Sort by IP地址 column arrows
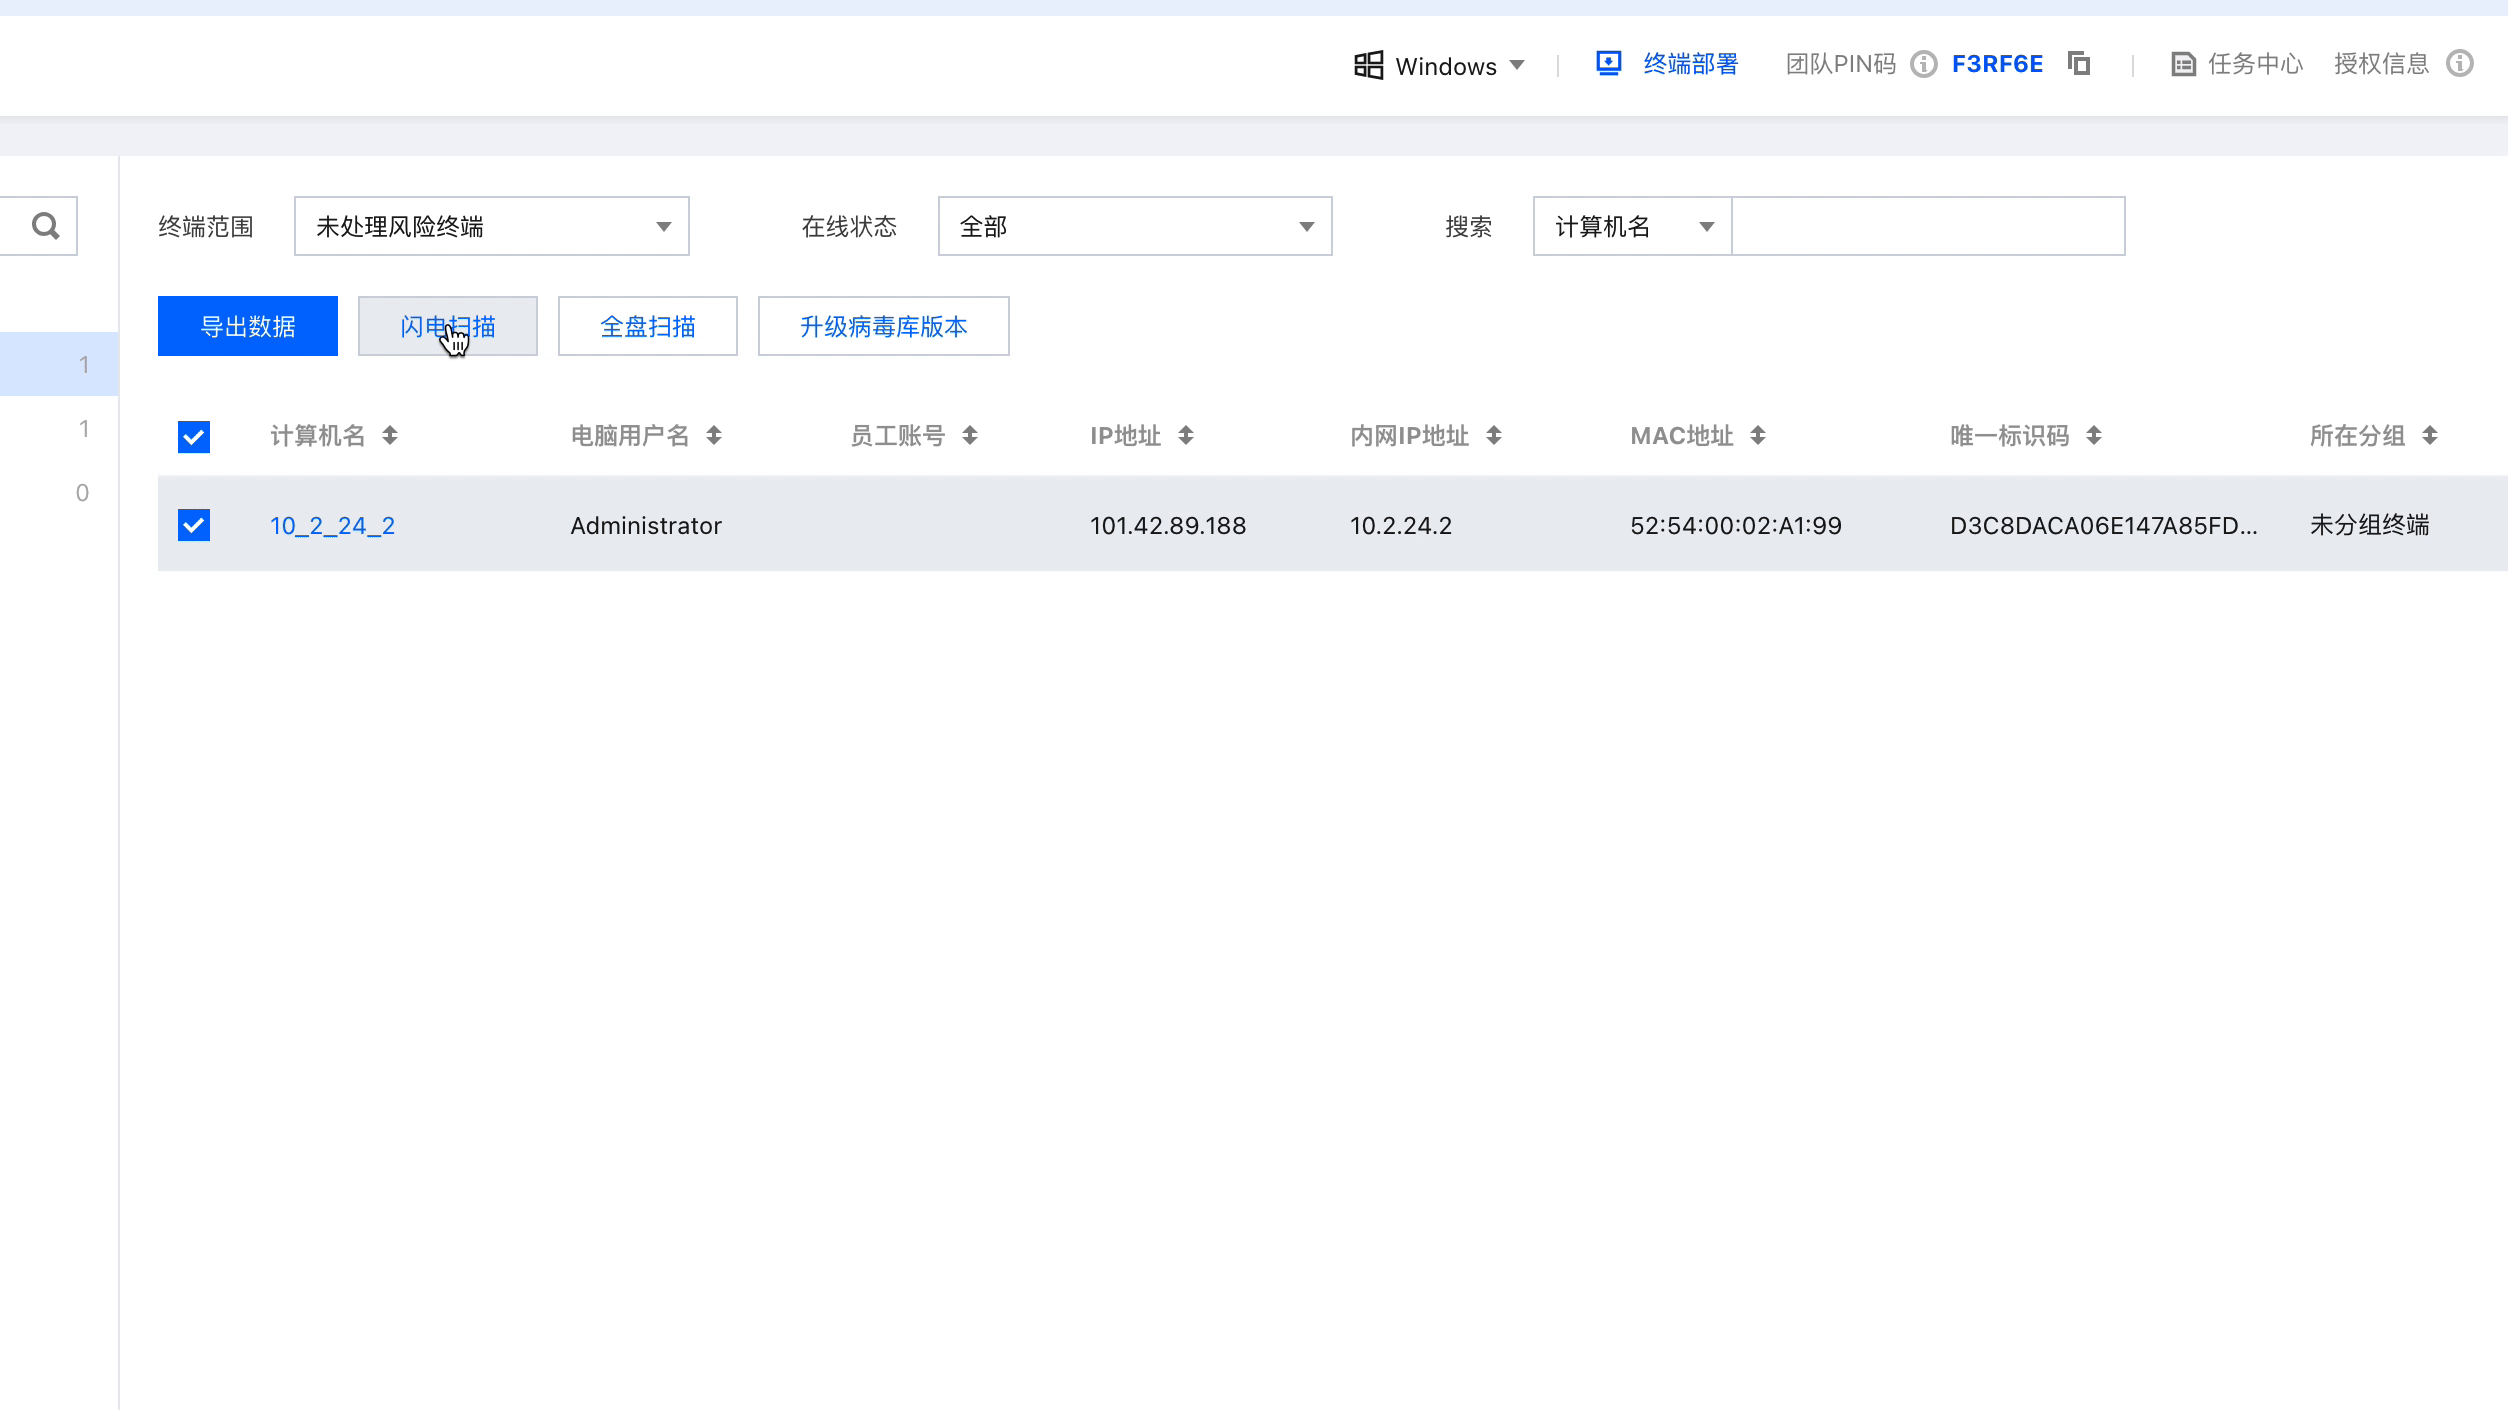This screenshot has width=2508, height=1410. point(1186,436)
